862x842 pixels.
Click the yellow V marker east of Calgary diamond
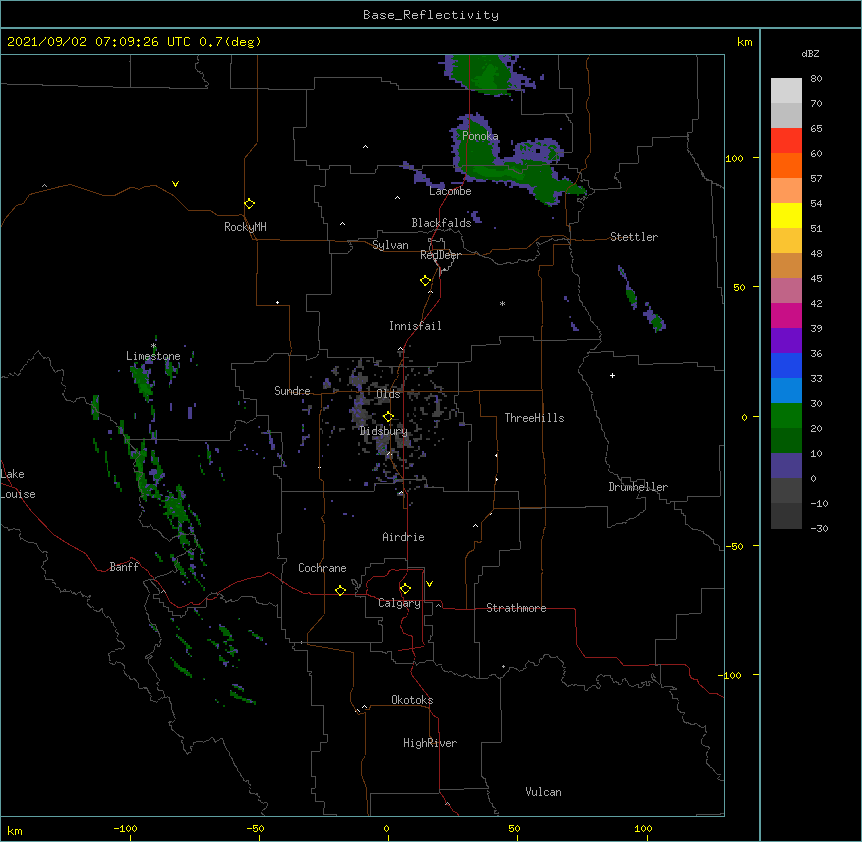point(429,584)
